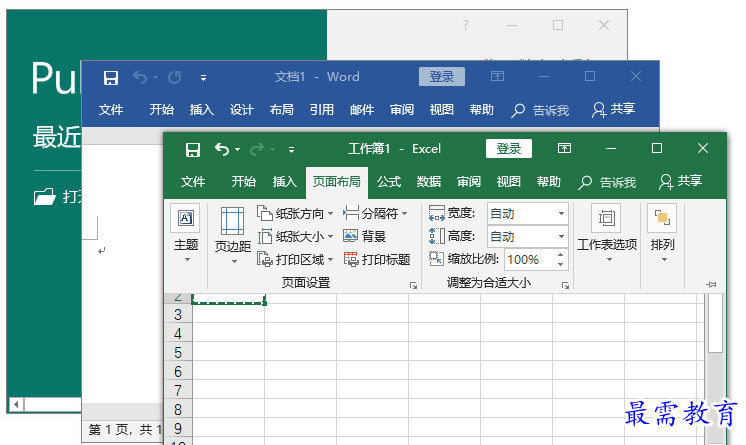Click Word 告诉我 search box
This screenshot has width=746, height=445.
540,110
